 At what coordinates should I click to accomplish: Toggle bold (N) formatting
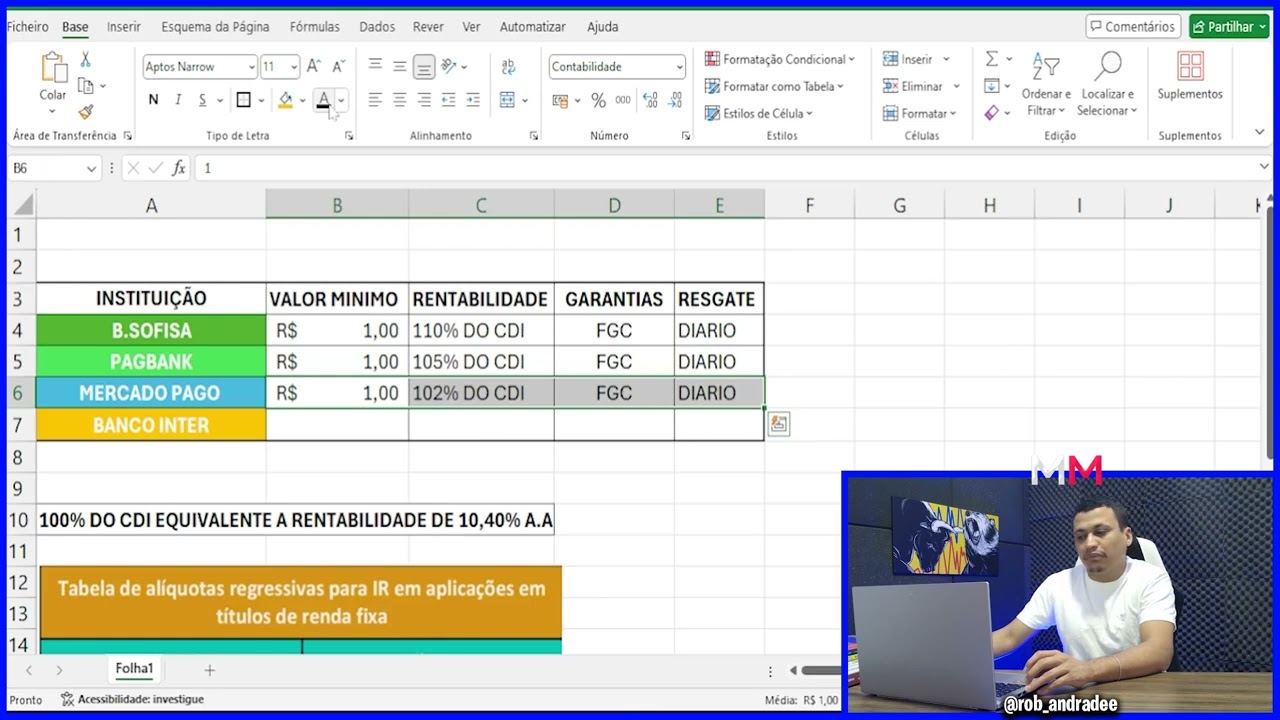point(153,100)
